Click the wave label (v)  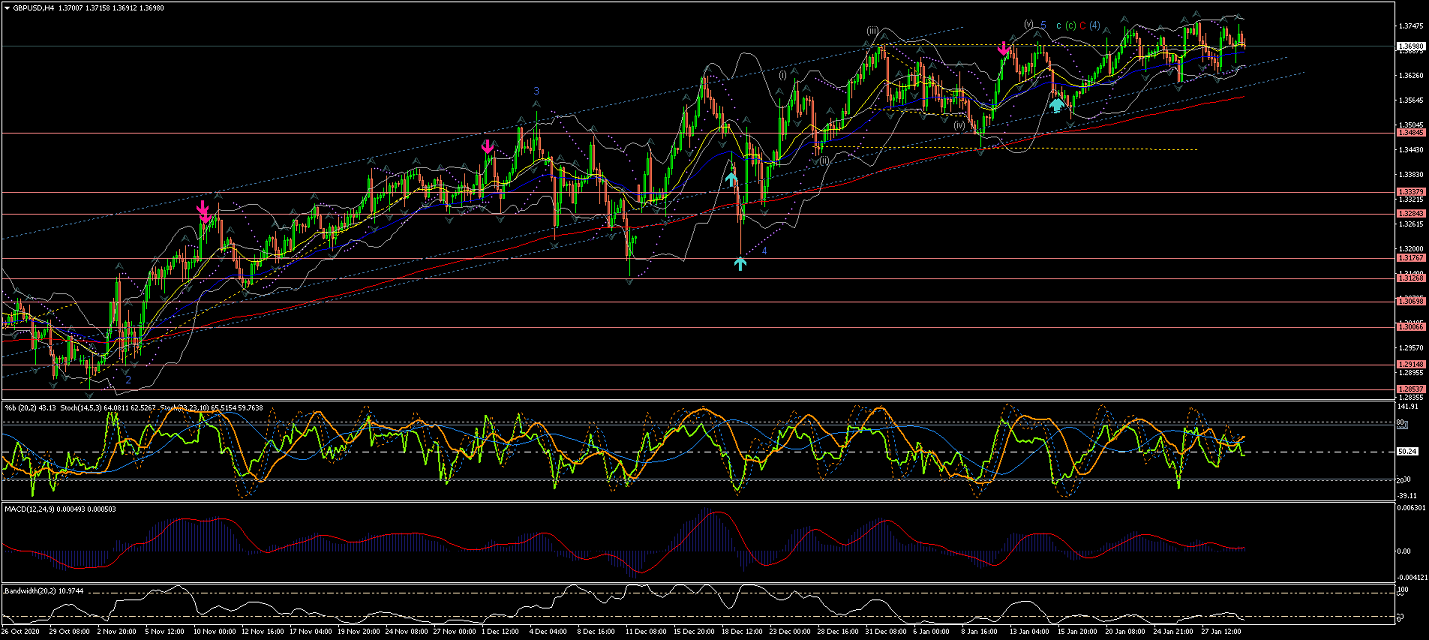pos(1028,24)
